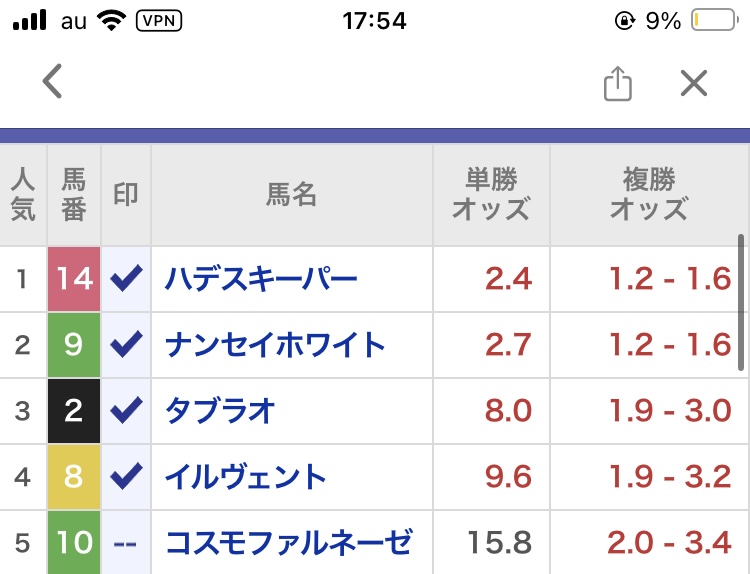The image size is (750, 574).
Task: Open the share sheet icon
Action: click(x=618, y=83)
